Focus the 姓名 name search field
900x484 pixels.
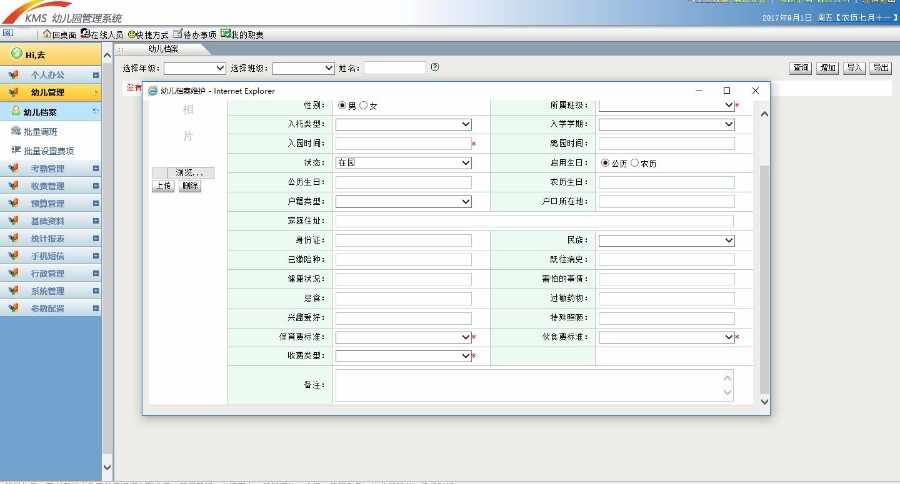point(395,68)
